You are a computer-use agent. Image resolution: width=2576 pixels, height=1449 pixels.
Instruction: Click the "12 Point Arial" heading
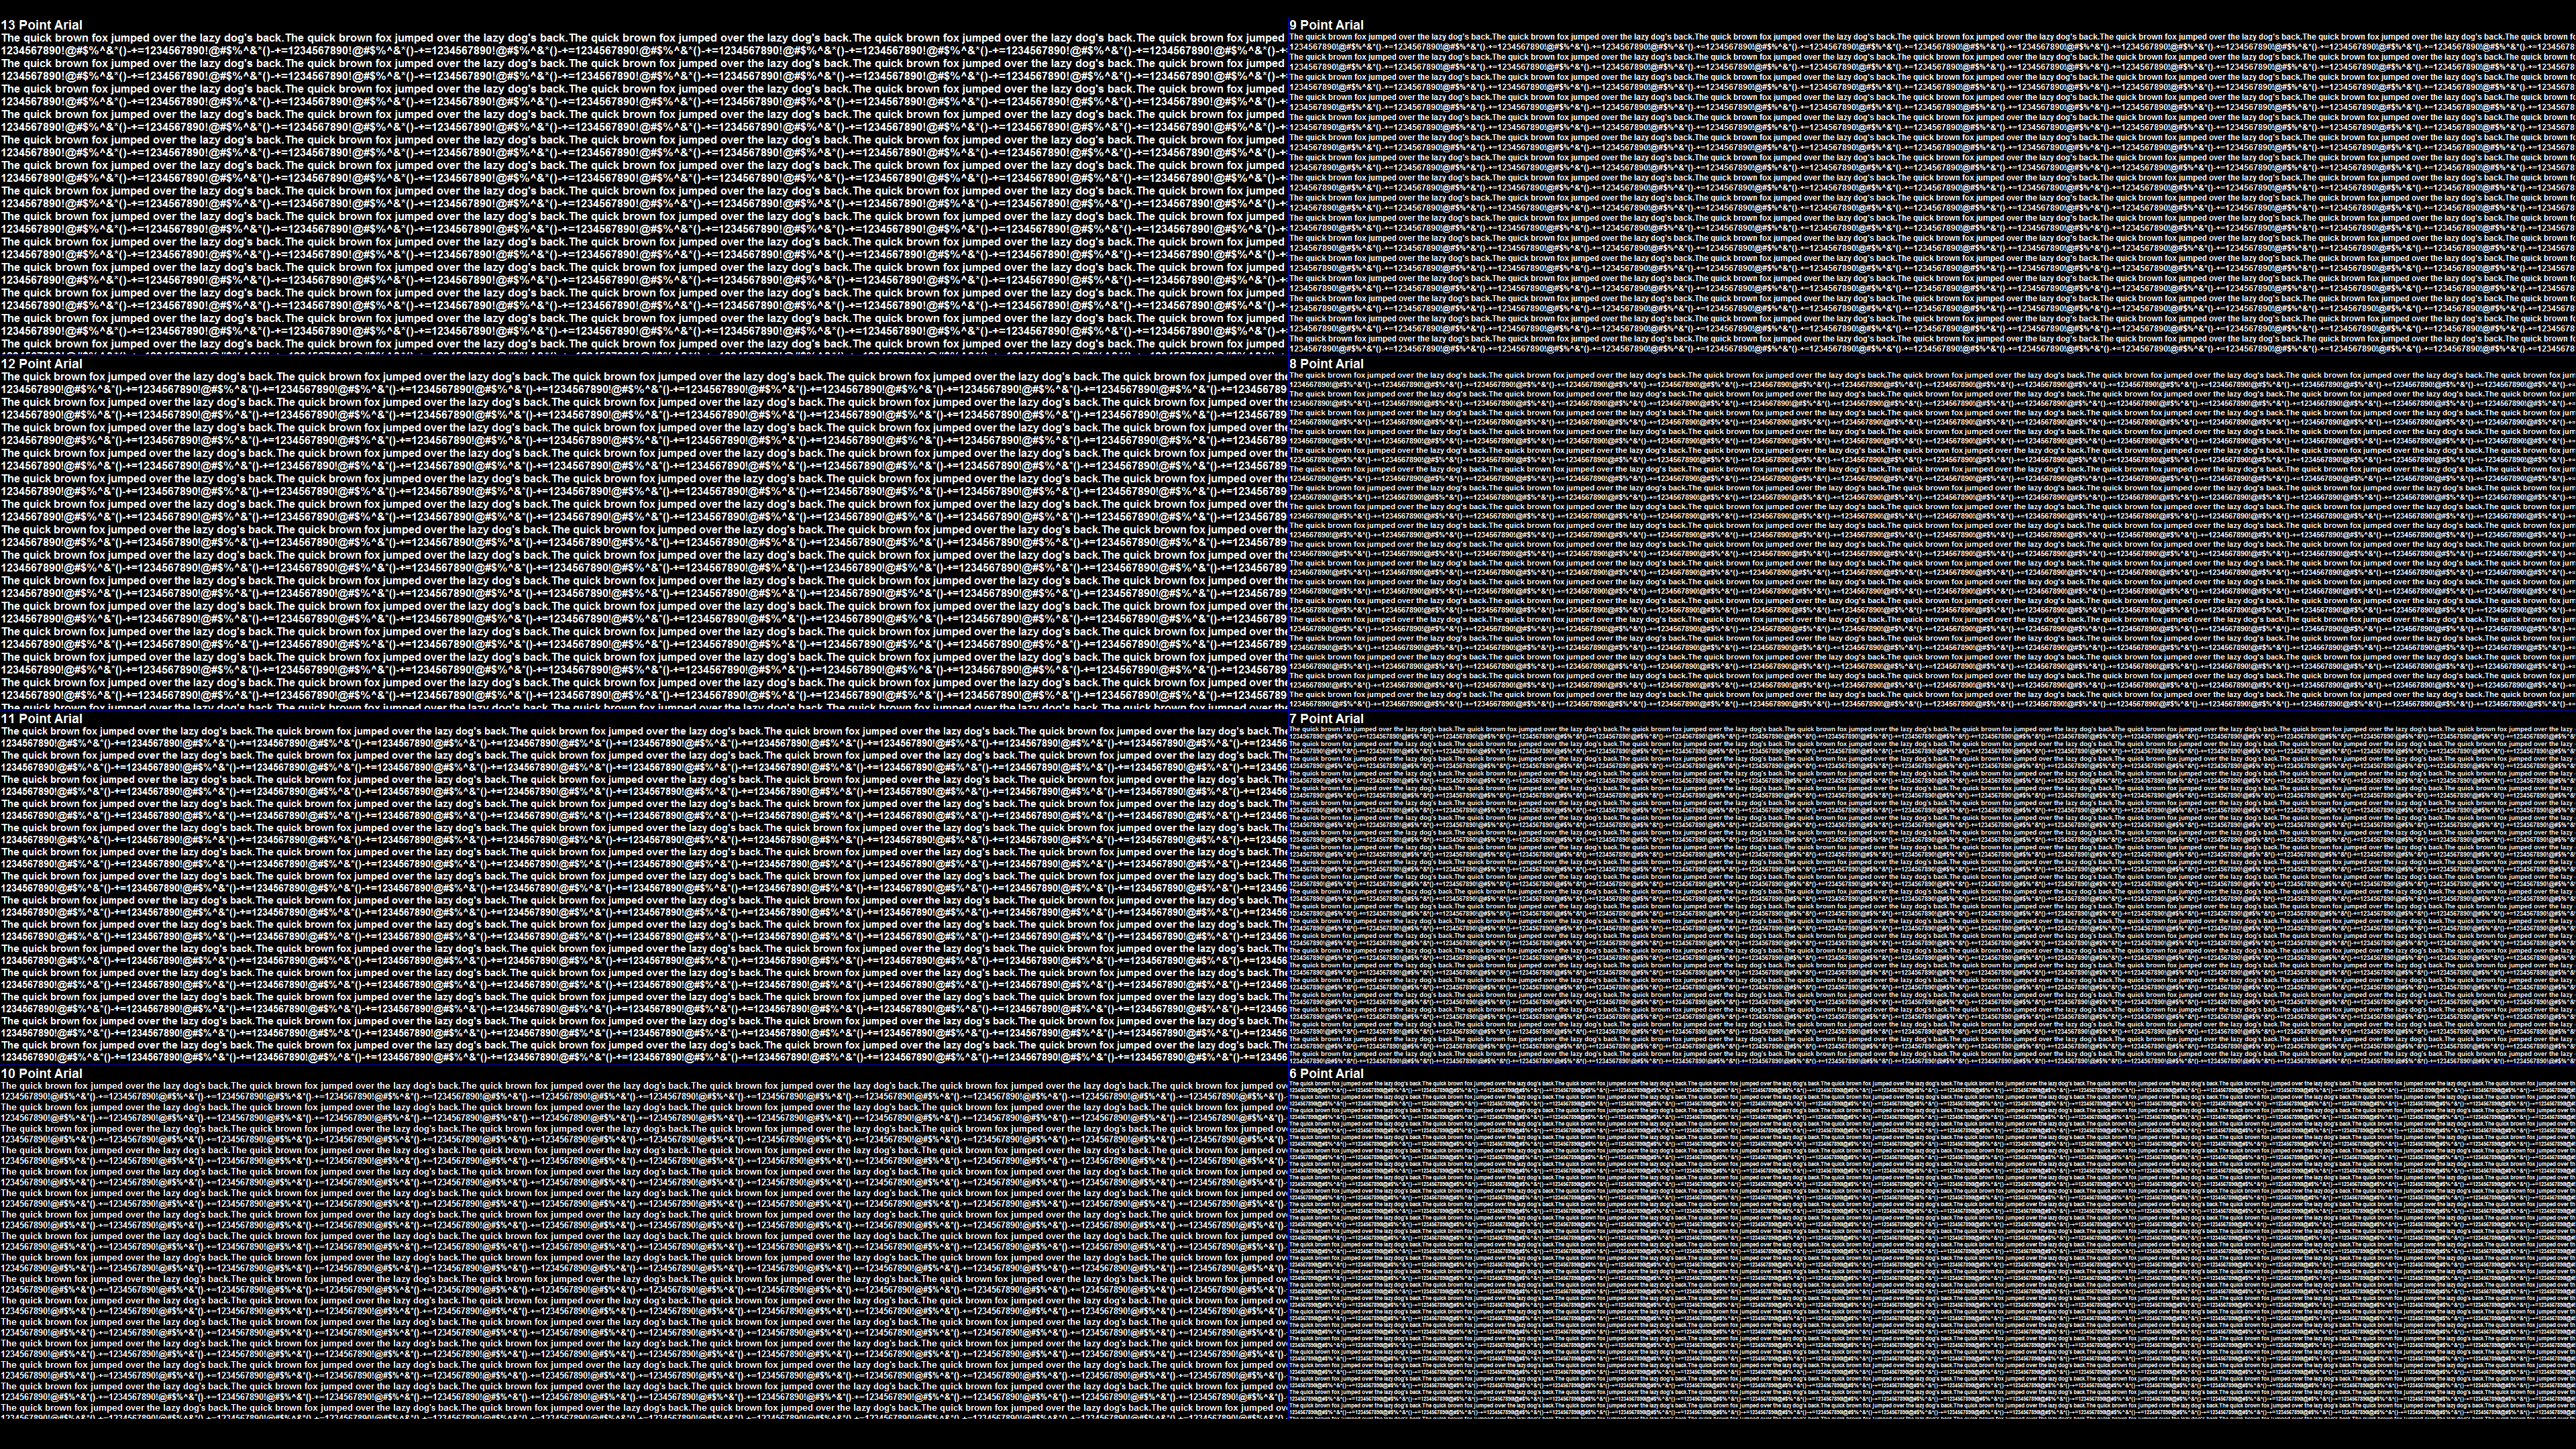(42, 364)
